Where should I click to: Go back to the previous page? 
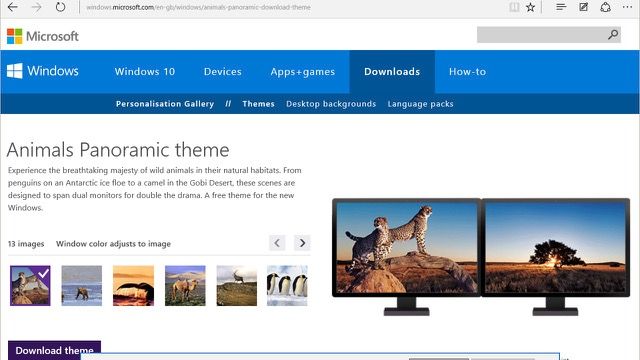(13, 7)
